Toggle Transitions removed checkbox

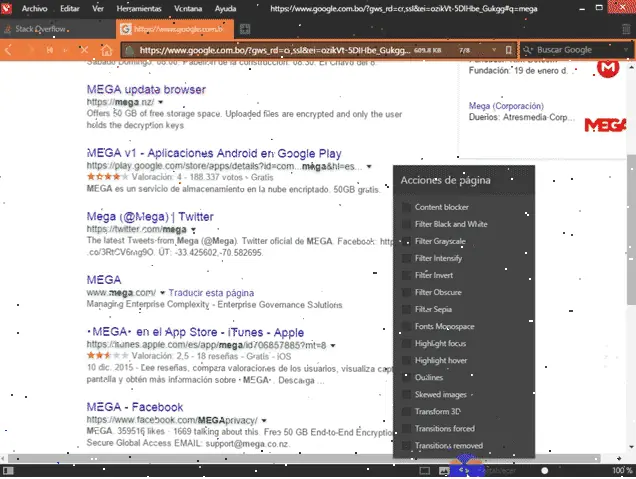(406, 446)
